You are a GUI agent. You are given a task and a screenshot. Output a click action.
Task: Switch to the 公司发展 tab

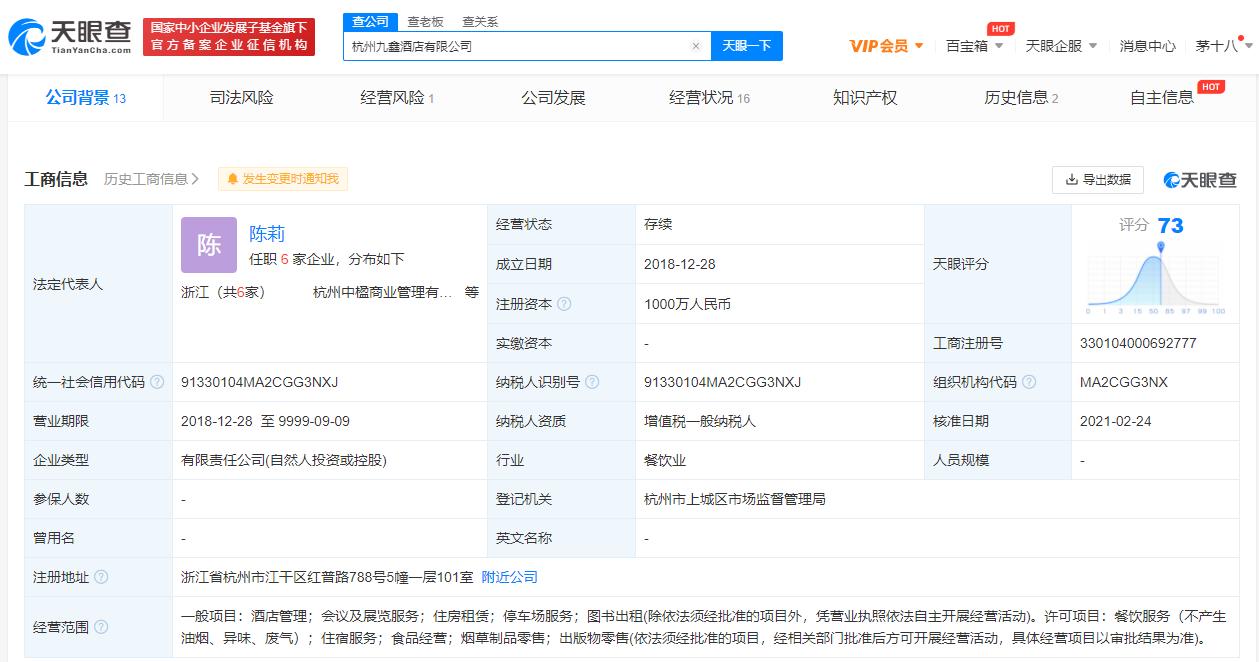[x=553, y=98]
